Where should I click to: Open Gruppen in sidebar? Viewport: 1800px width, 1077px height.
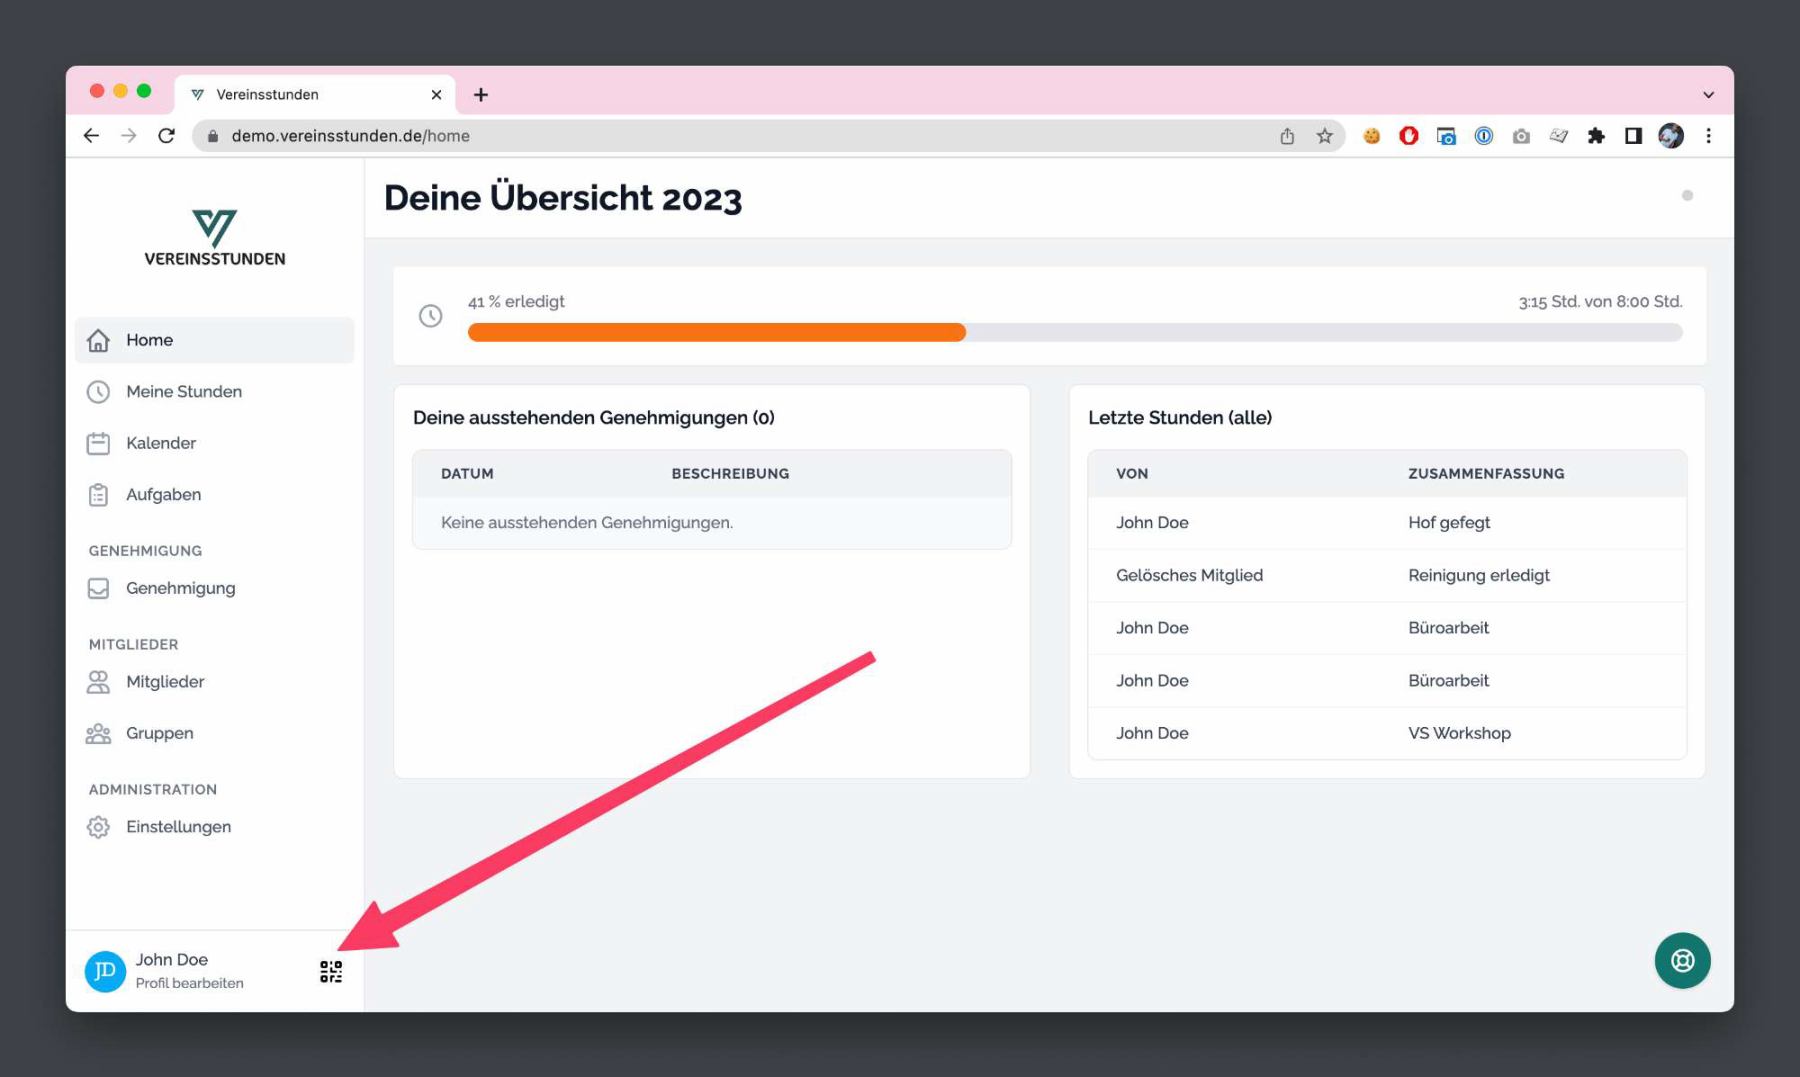tap(215, 733)
